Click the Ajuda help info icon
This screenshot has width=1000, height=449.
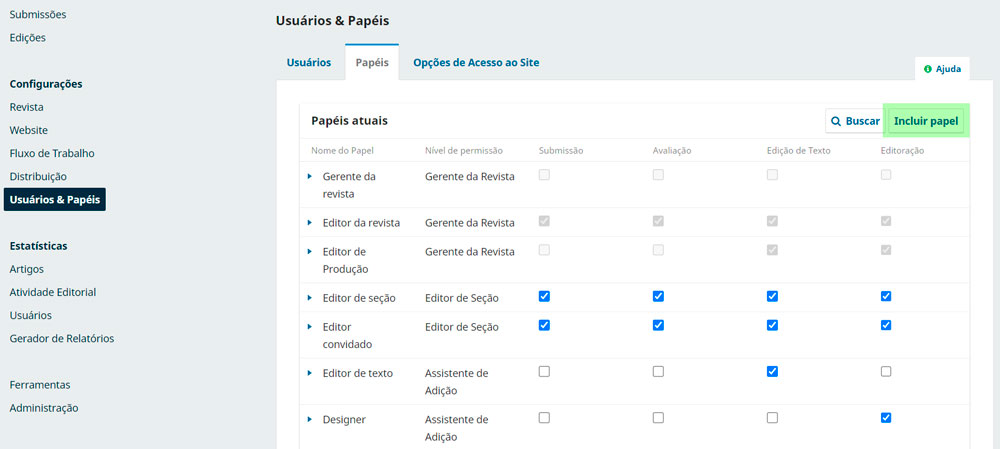pyautogui.click(x=927, y=69)
